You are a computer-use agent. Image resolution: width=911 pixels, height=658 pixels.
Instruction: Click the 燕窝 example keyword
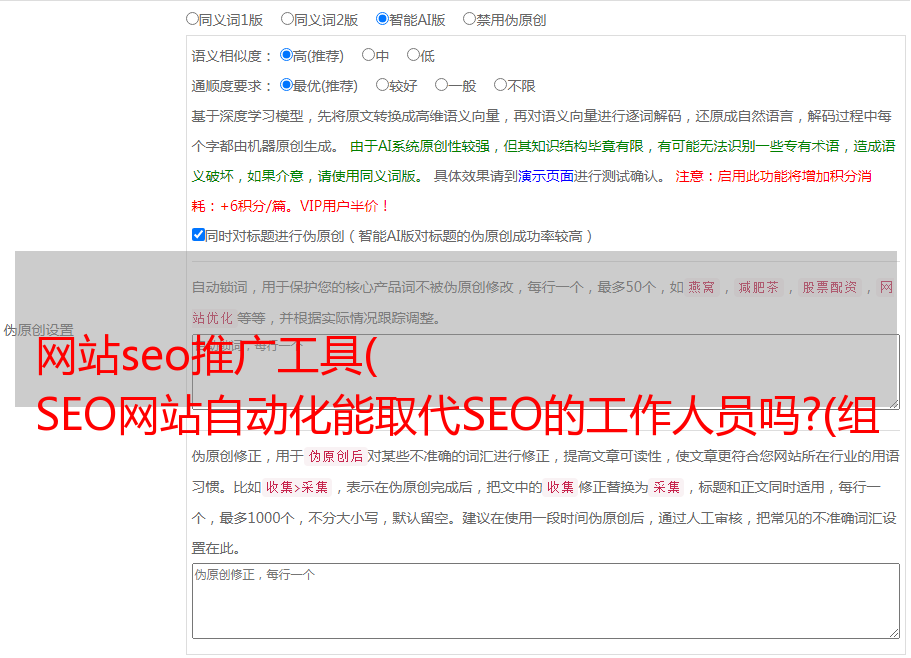click(x=701, y=287)
